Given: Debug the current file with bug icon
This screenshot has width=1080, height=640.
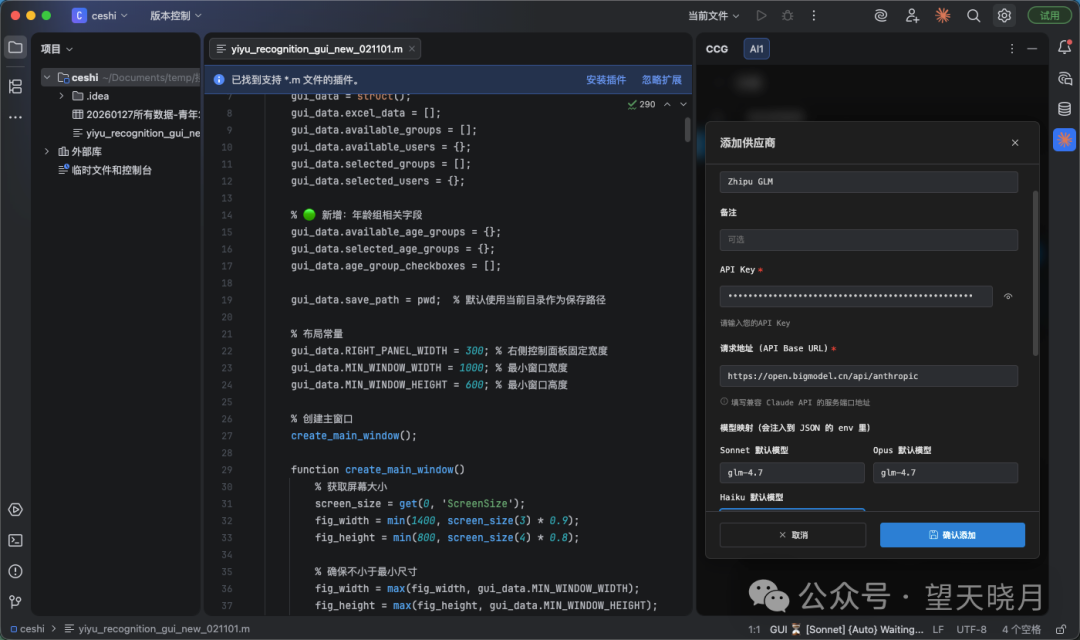Looking at the screenshot, I should [x=787, y=15].
